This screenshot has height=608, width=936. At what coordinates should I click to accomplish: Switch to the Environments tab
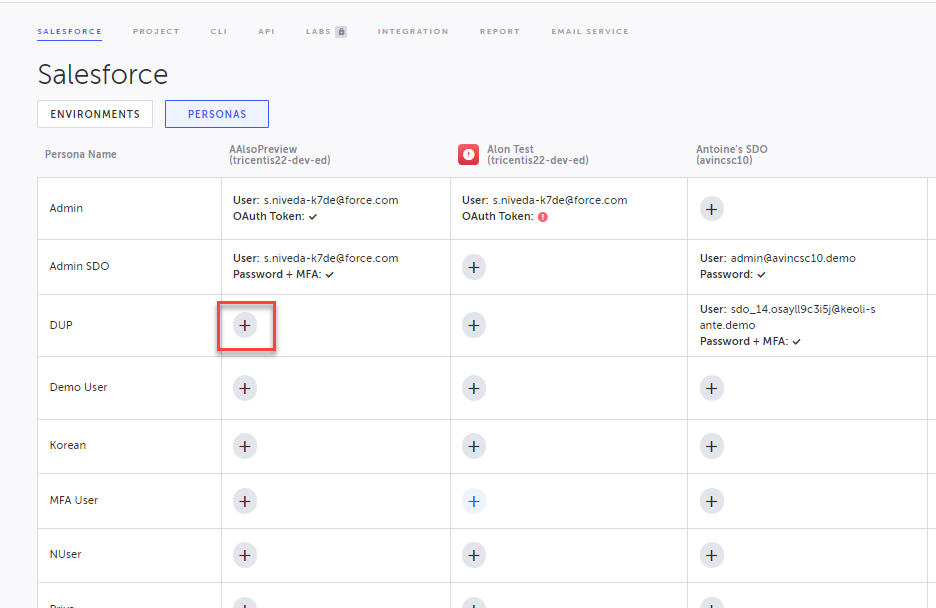[95, 114]
